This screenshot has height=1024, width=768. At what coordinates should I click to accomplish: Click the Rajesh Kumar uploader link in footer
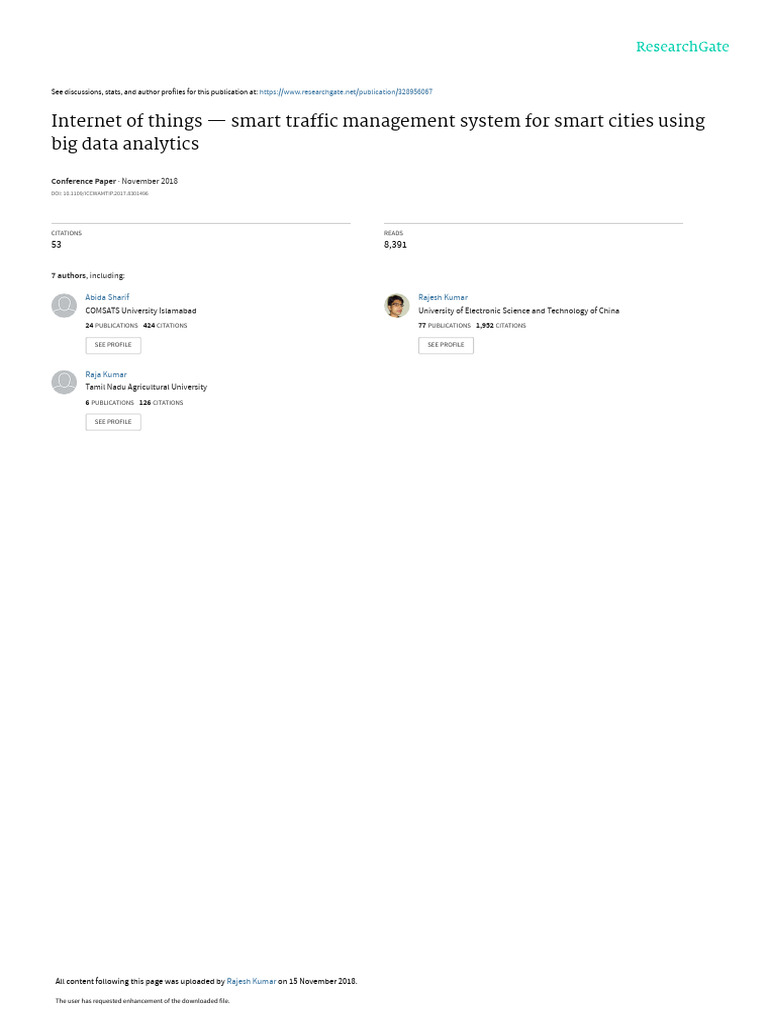pyautogui.click(x=251, y=981)
